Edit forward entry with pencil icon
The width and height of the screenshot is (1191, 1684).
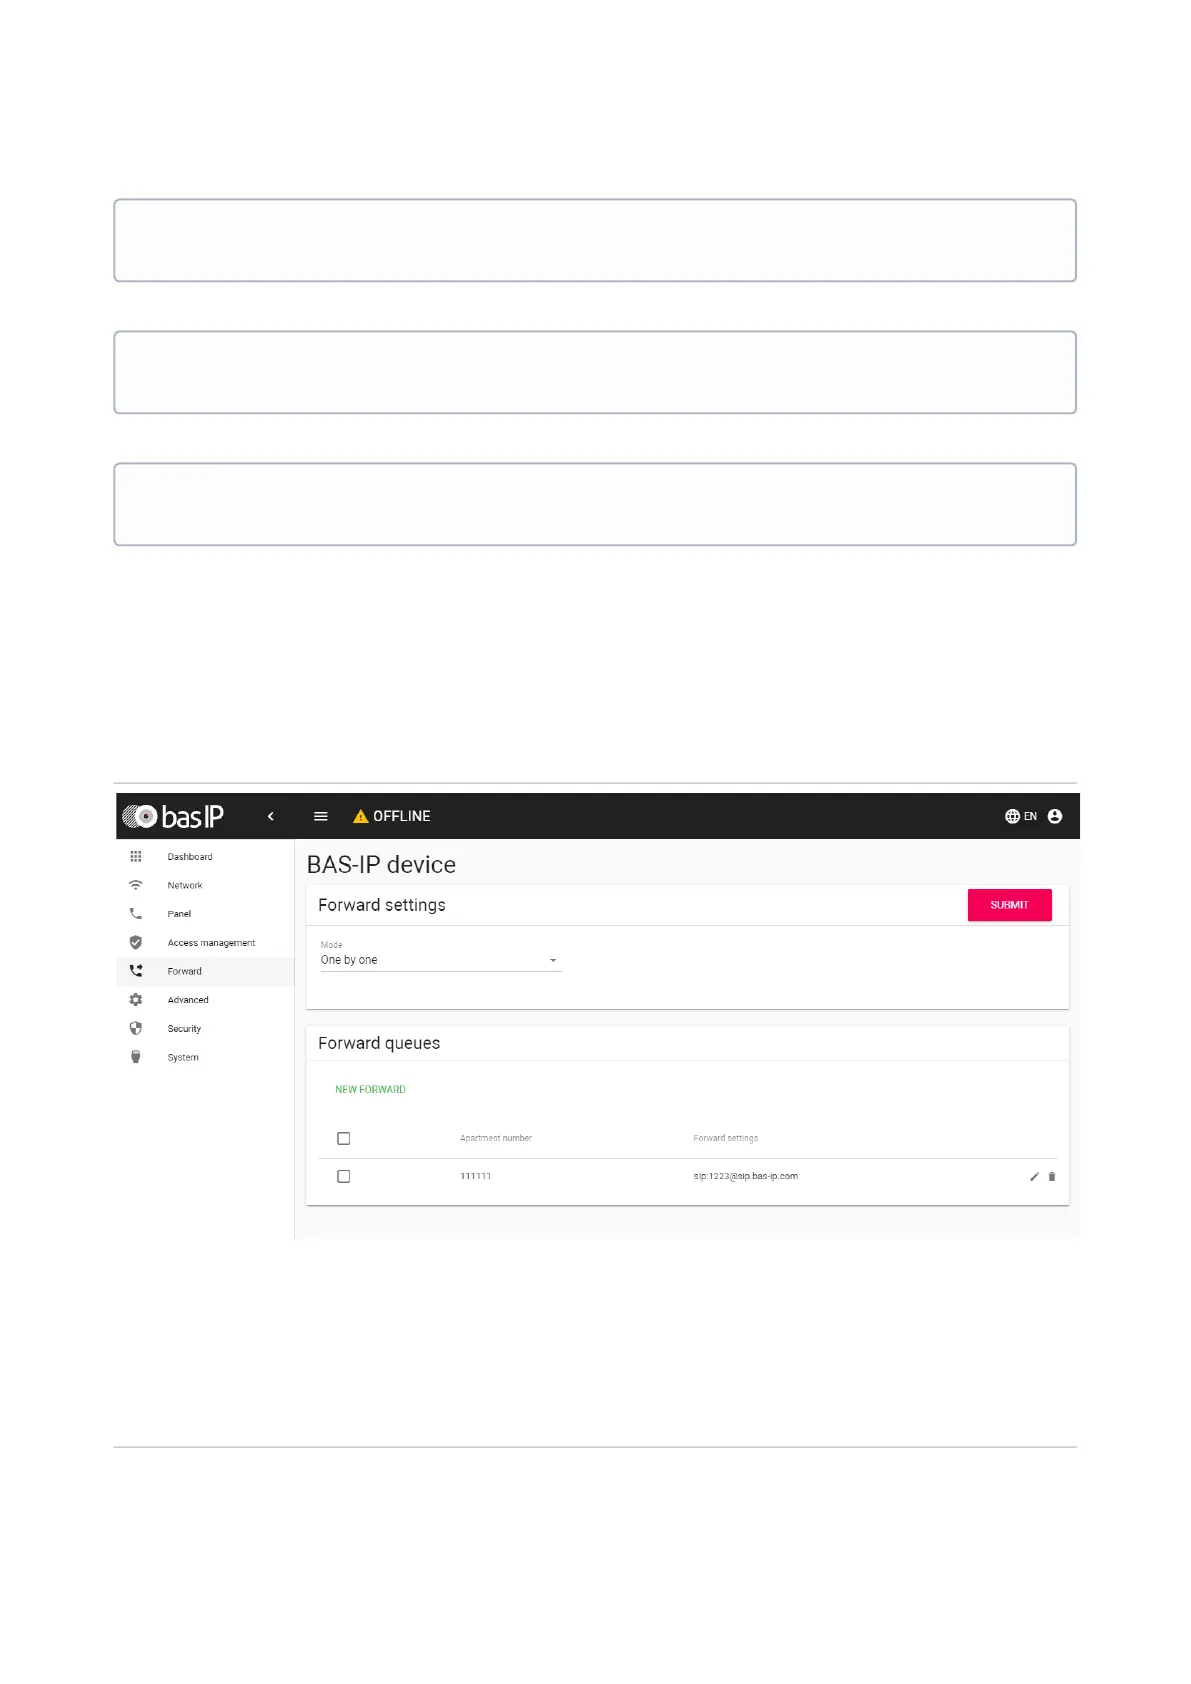pyautogui.click(x=1034, y=1177)
